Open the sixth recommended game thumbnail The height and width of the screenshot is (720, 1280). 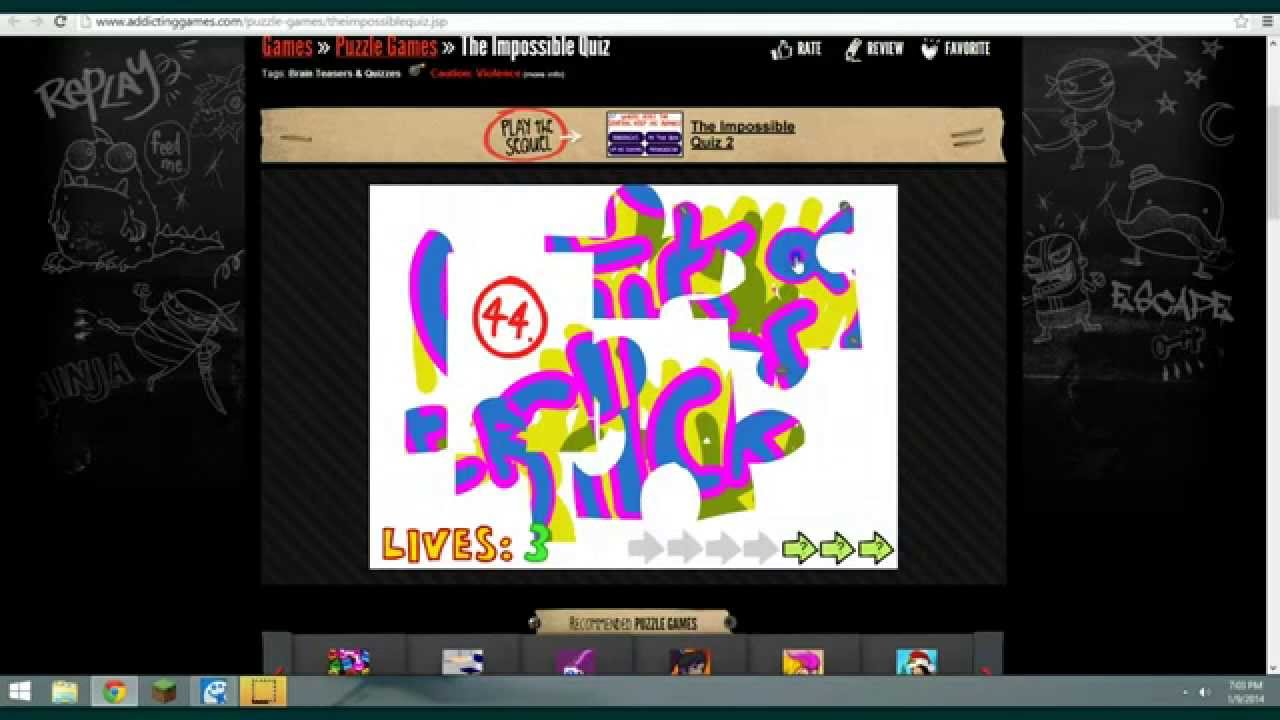917,661
